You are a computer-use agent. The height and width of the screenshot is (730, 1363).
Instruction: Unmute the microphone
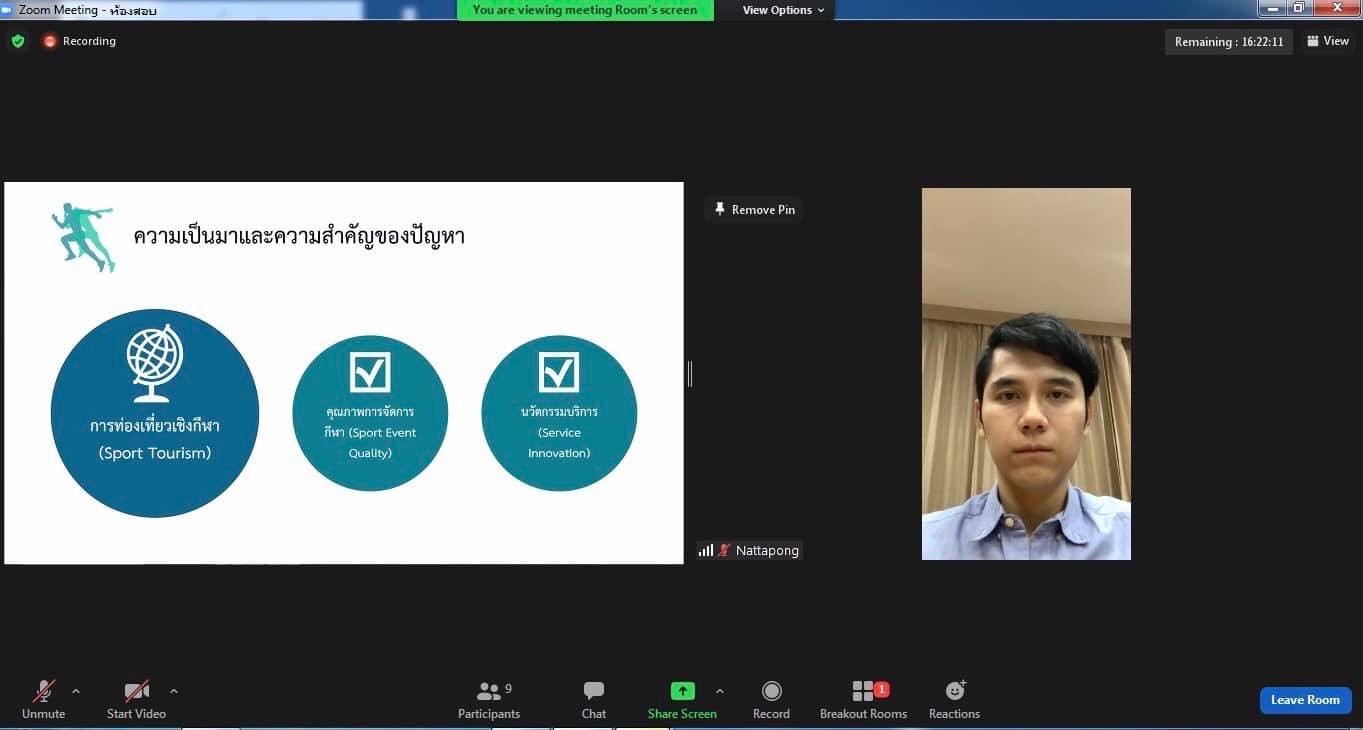coord(43,692)
